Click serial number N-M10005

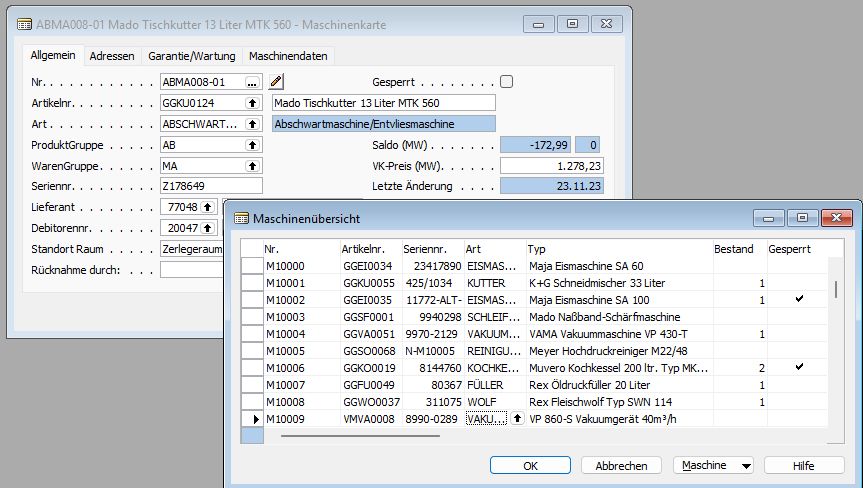[x=433, y=351]
